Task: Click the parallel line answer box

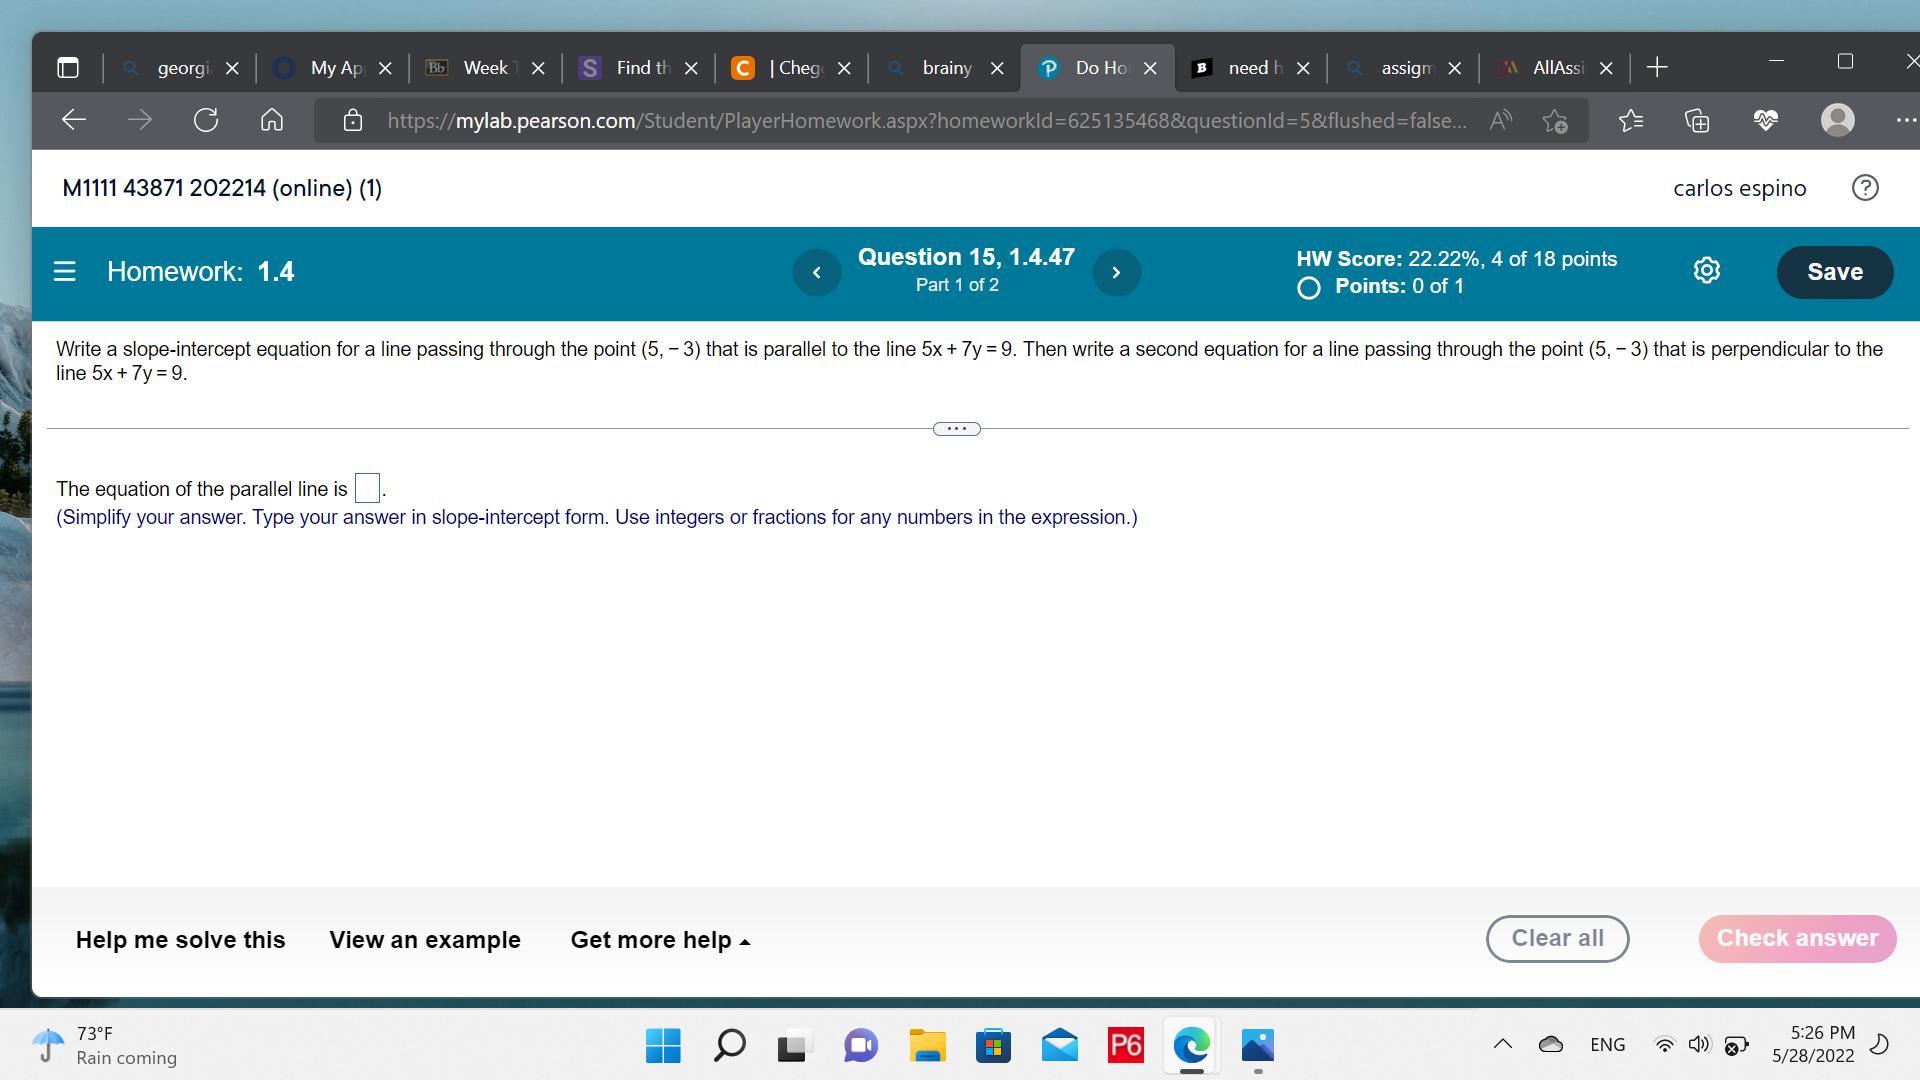Action: click(367, 489)
